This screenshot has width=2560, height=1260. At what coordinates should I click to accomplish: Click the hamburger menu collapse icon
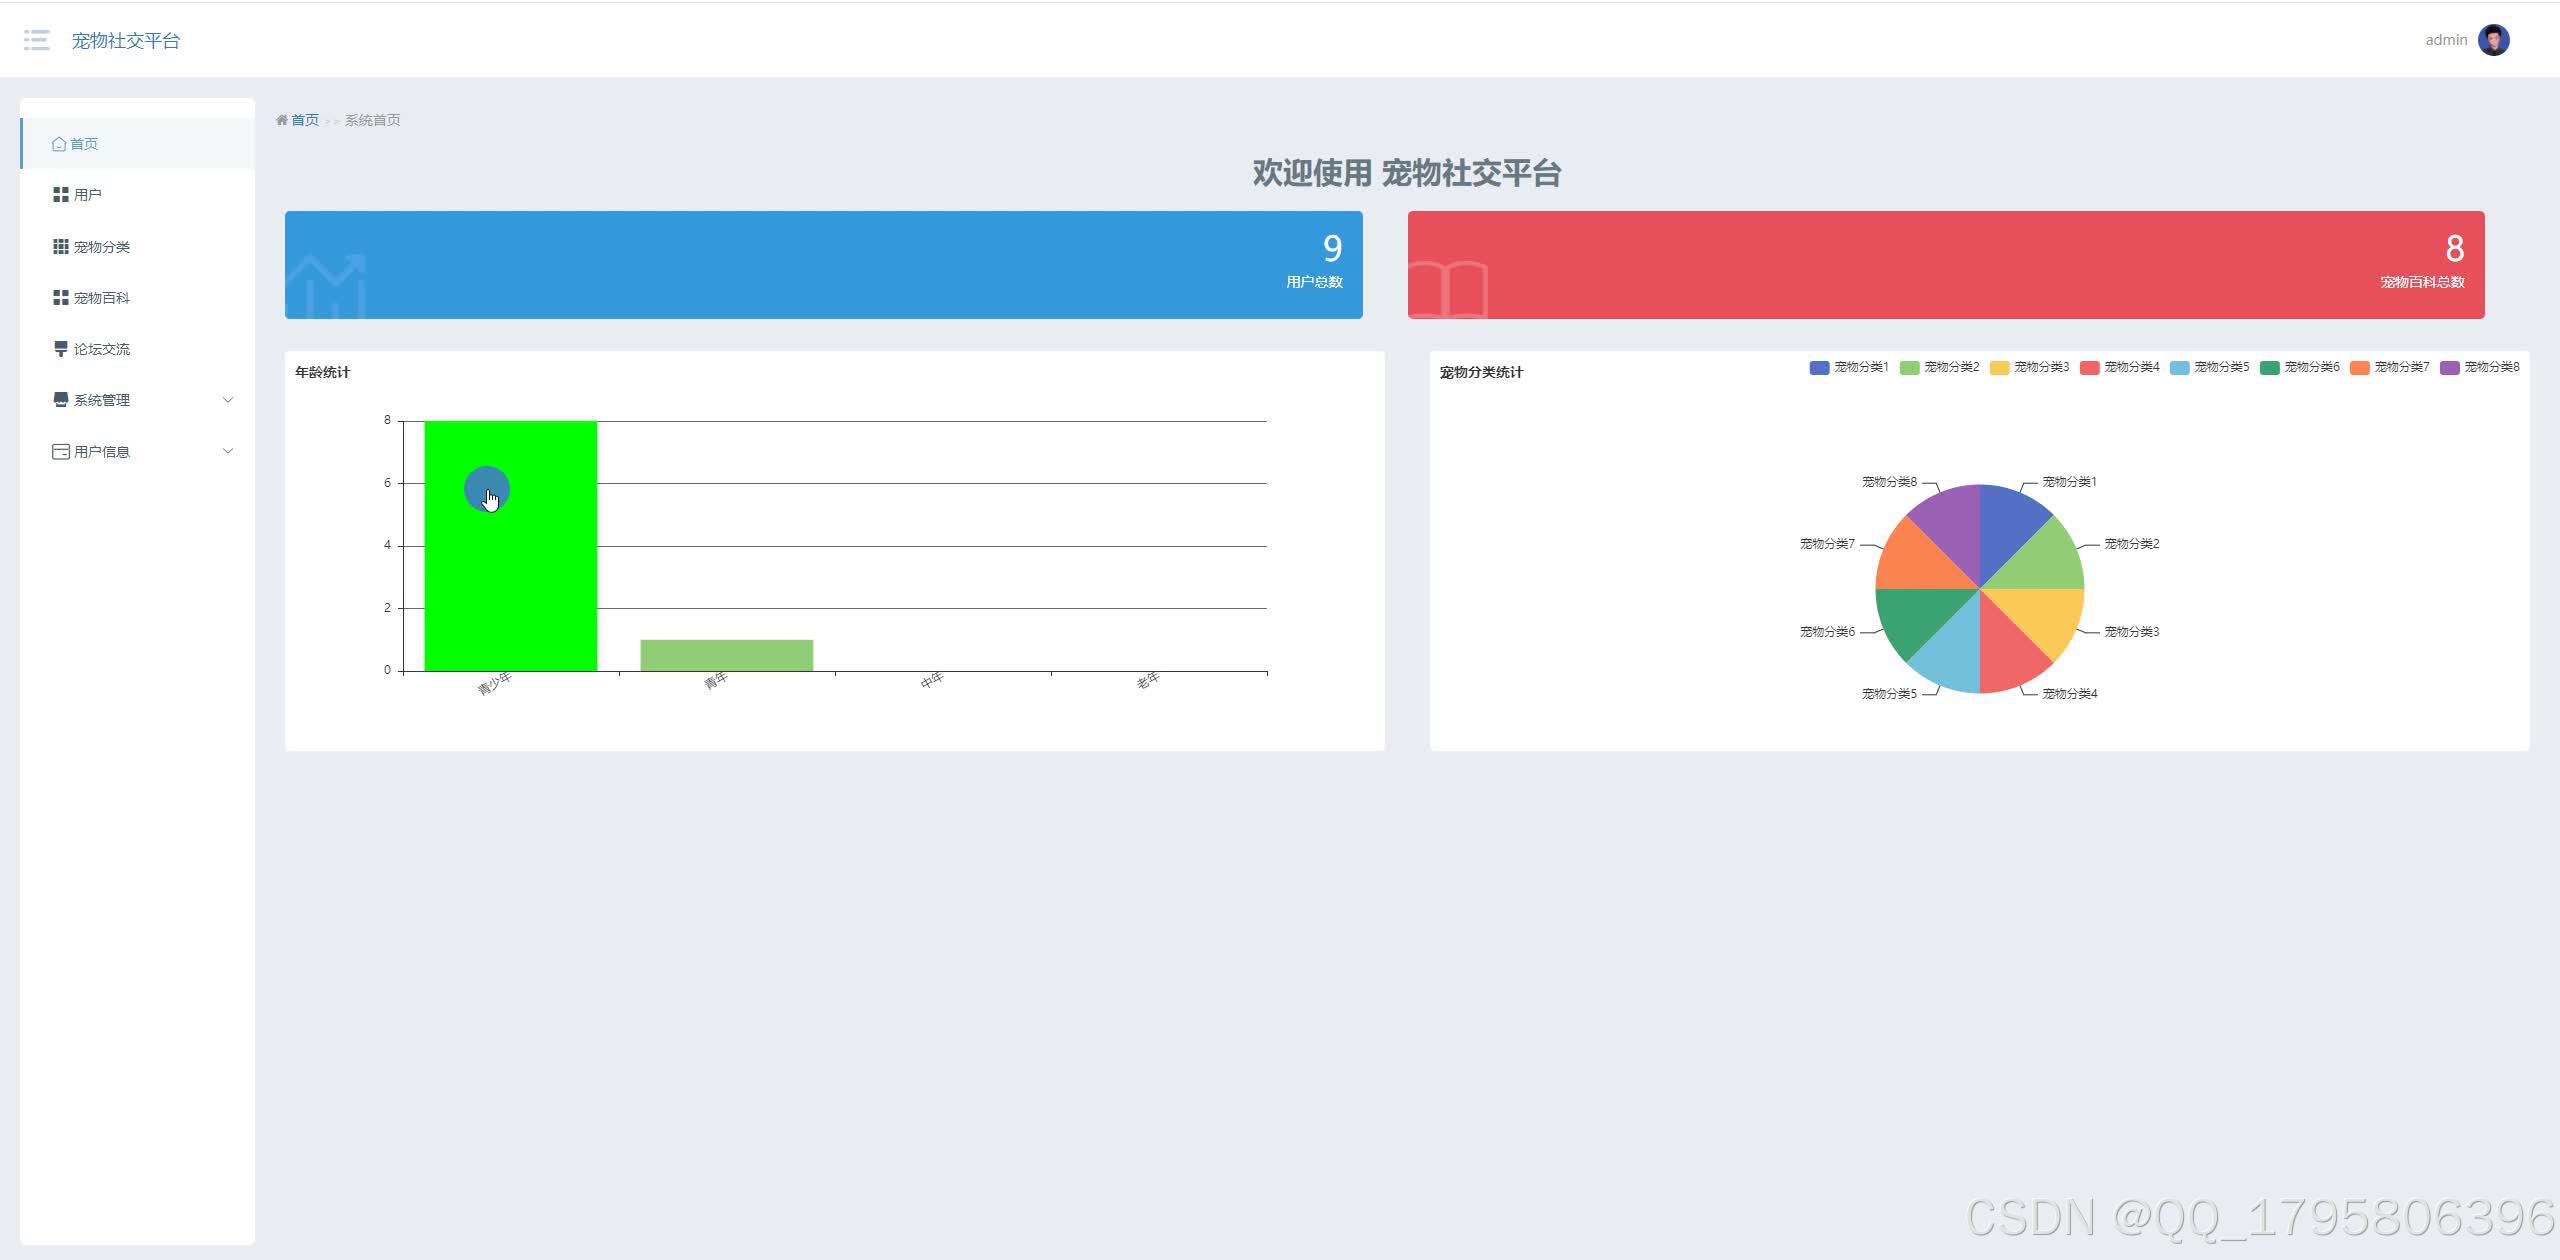click(x=37, y=40)
